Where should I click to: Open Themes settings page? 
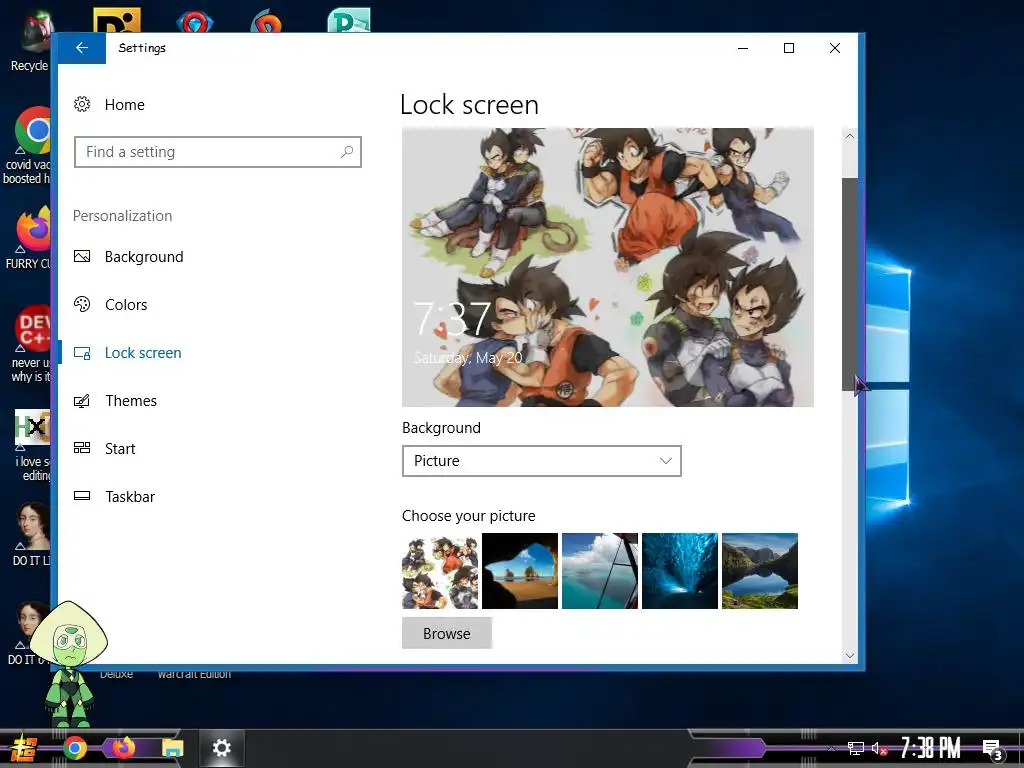pos(131,401)
